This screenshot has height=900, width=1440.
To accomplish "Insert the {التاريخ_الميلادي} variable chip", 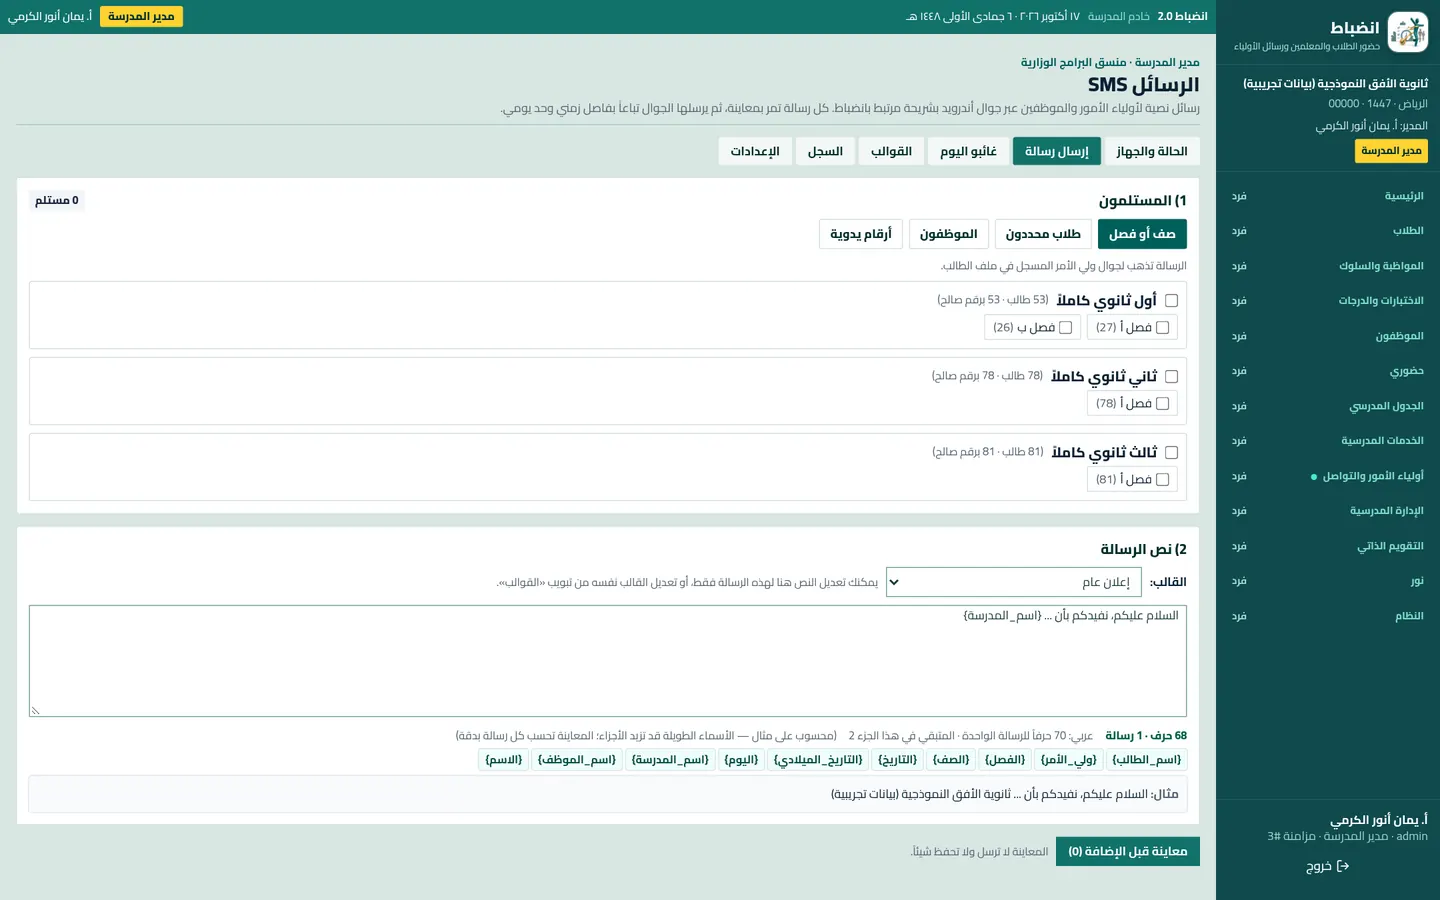I will [x=818, y=760].
